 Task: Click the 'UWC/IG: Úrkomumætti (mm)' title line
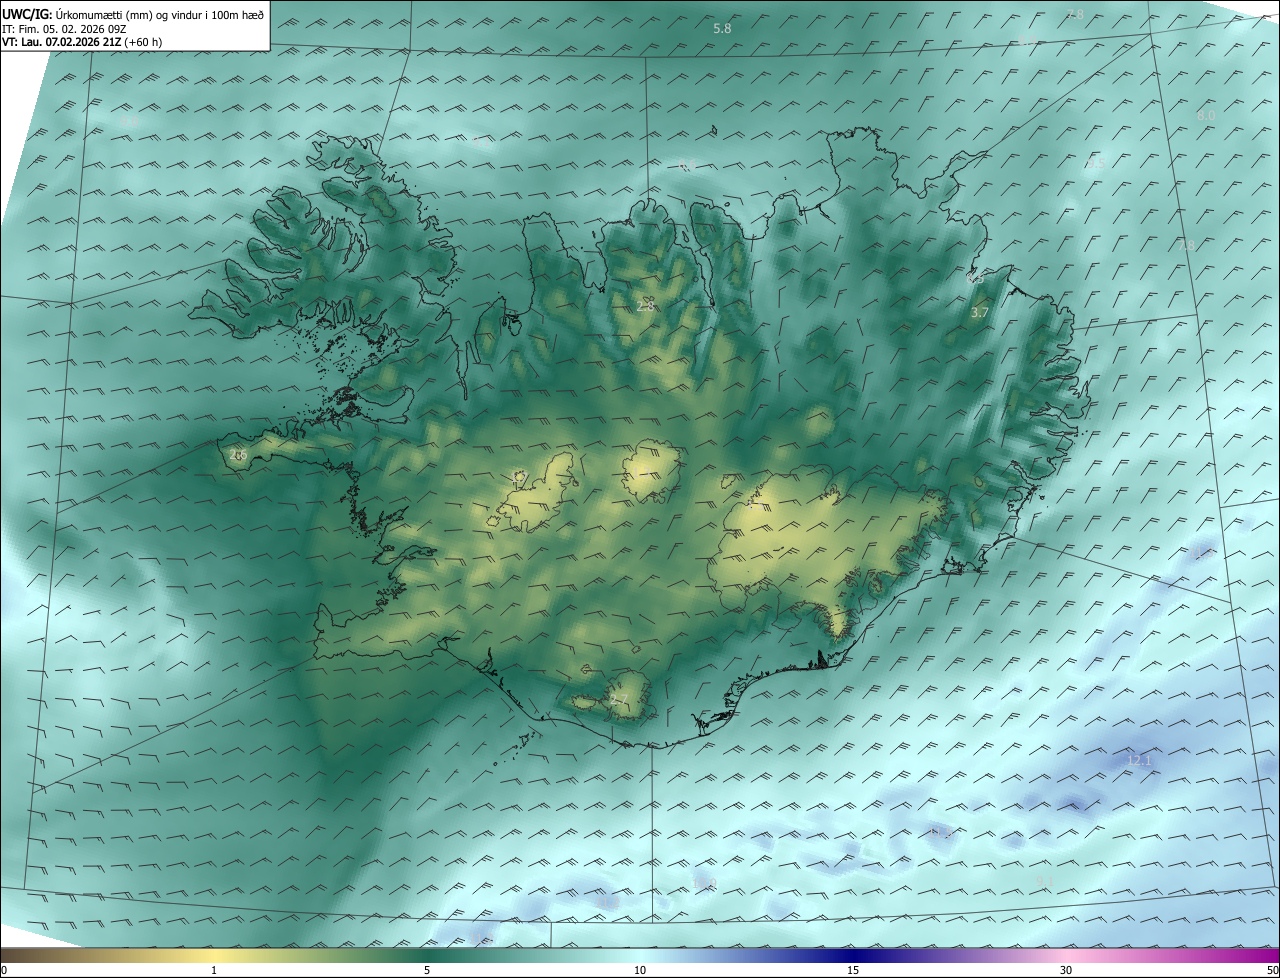tap(133, 15)
